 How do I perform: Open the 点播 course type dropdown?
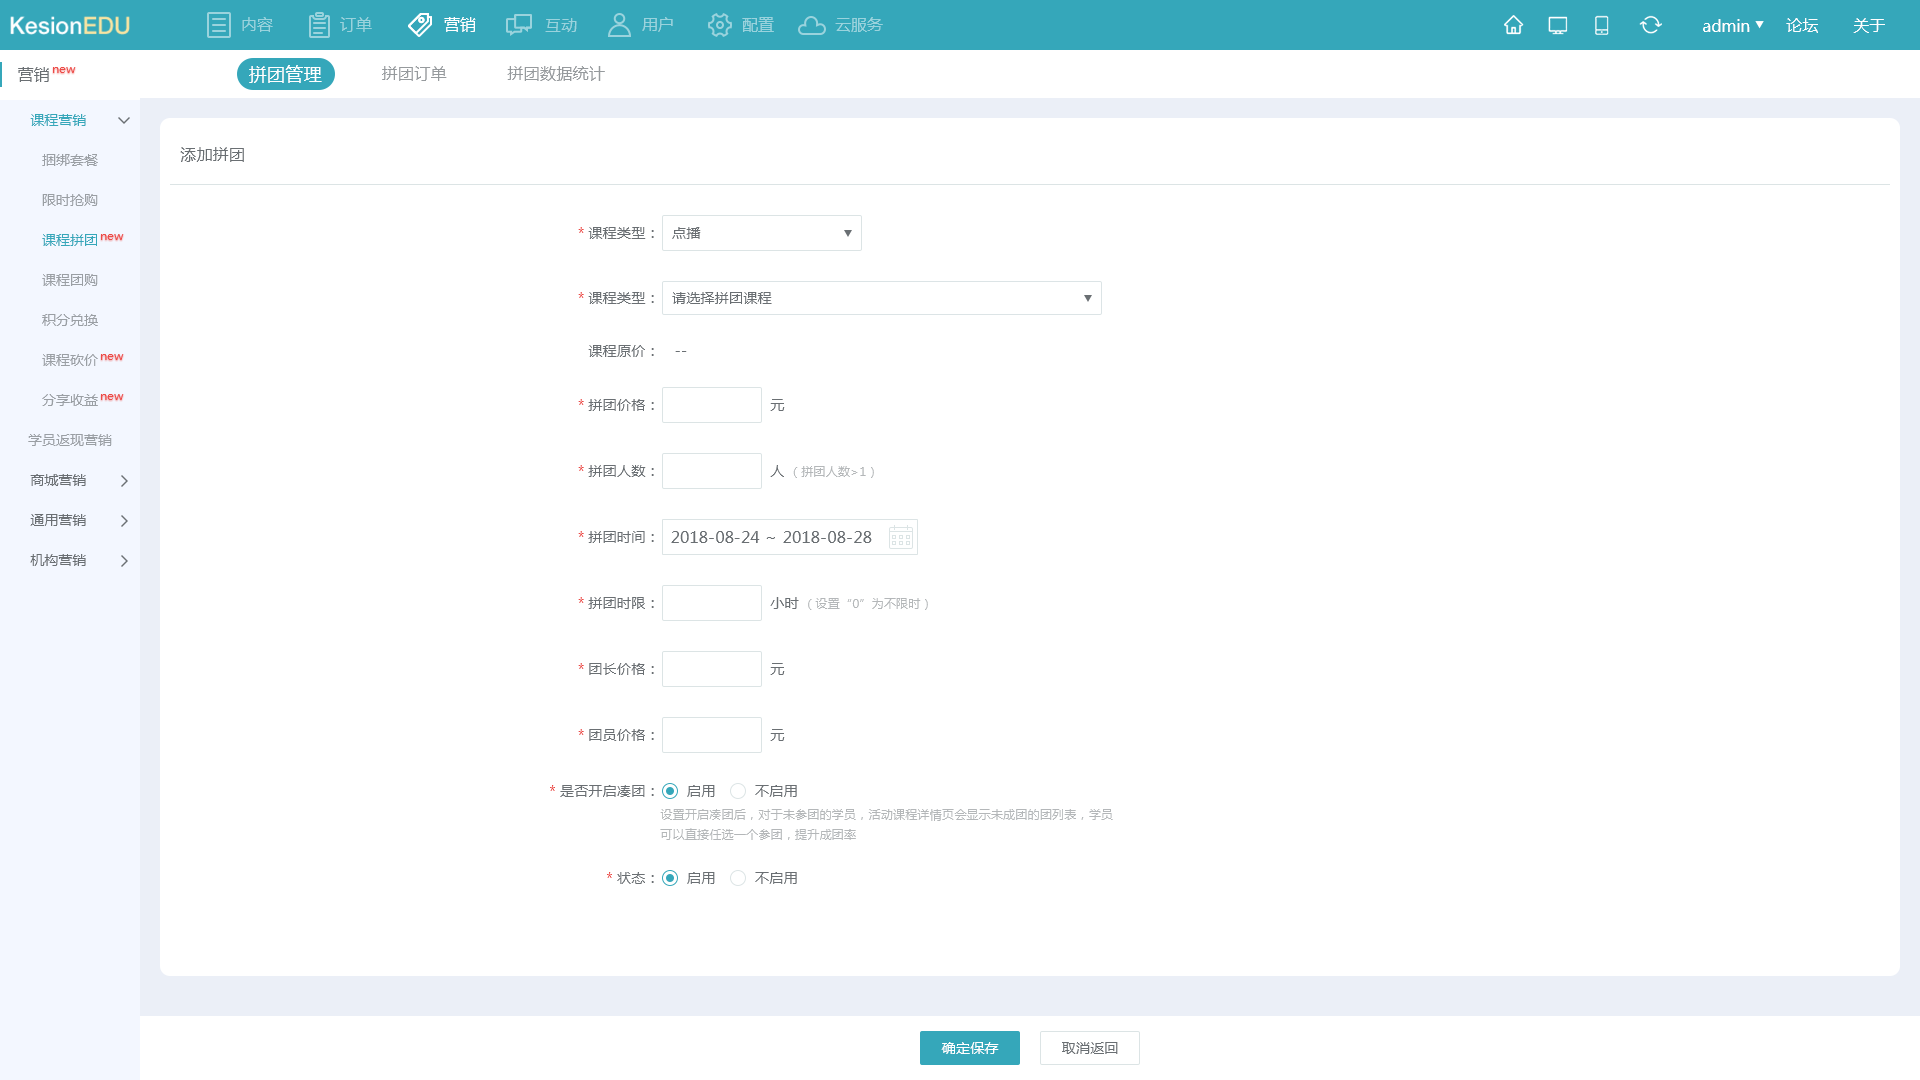click(x=761, y=233)
